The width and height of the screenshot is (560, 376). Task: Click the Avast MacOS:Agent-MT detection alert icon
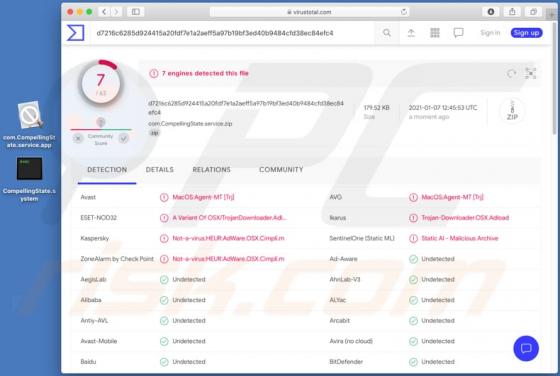click(x=164, y=197)
